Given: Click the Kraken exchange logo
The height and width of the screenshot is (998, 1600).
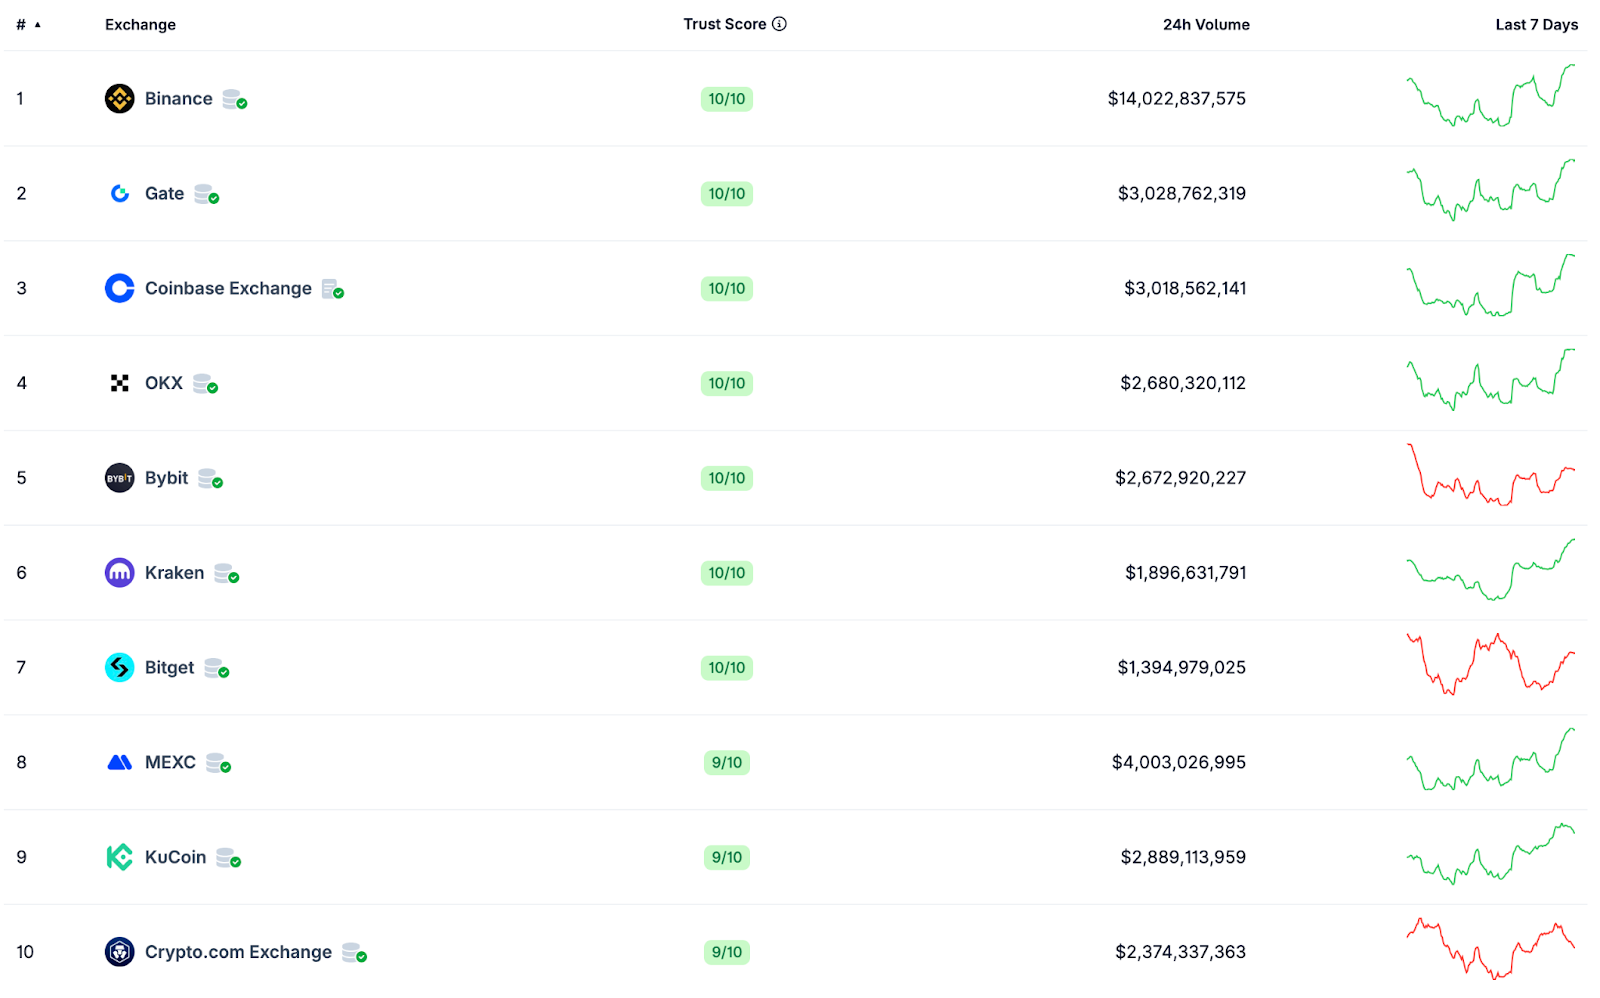Looking at the screenshot, I should point(119,572).
